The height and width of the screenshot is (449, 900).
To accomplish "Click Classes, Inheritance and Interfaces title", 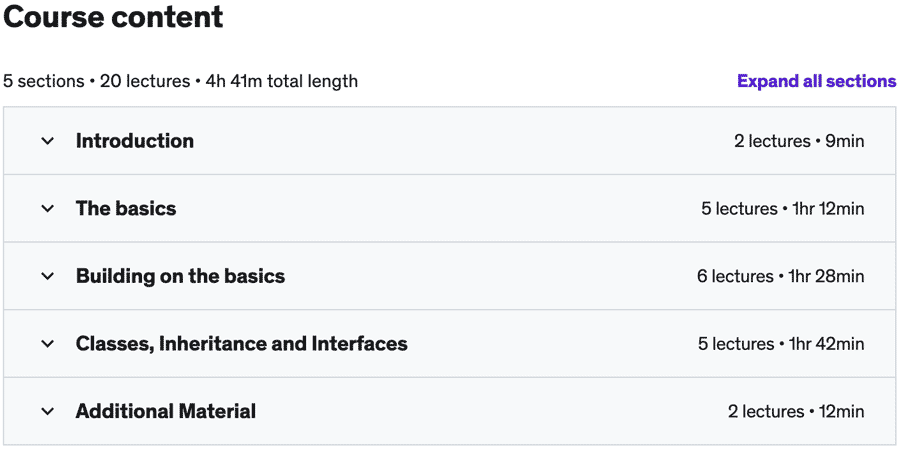I will 241,344.
